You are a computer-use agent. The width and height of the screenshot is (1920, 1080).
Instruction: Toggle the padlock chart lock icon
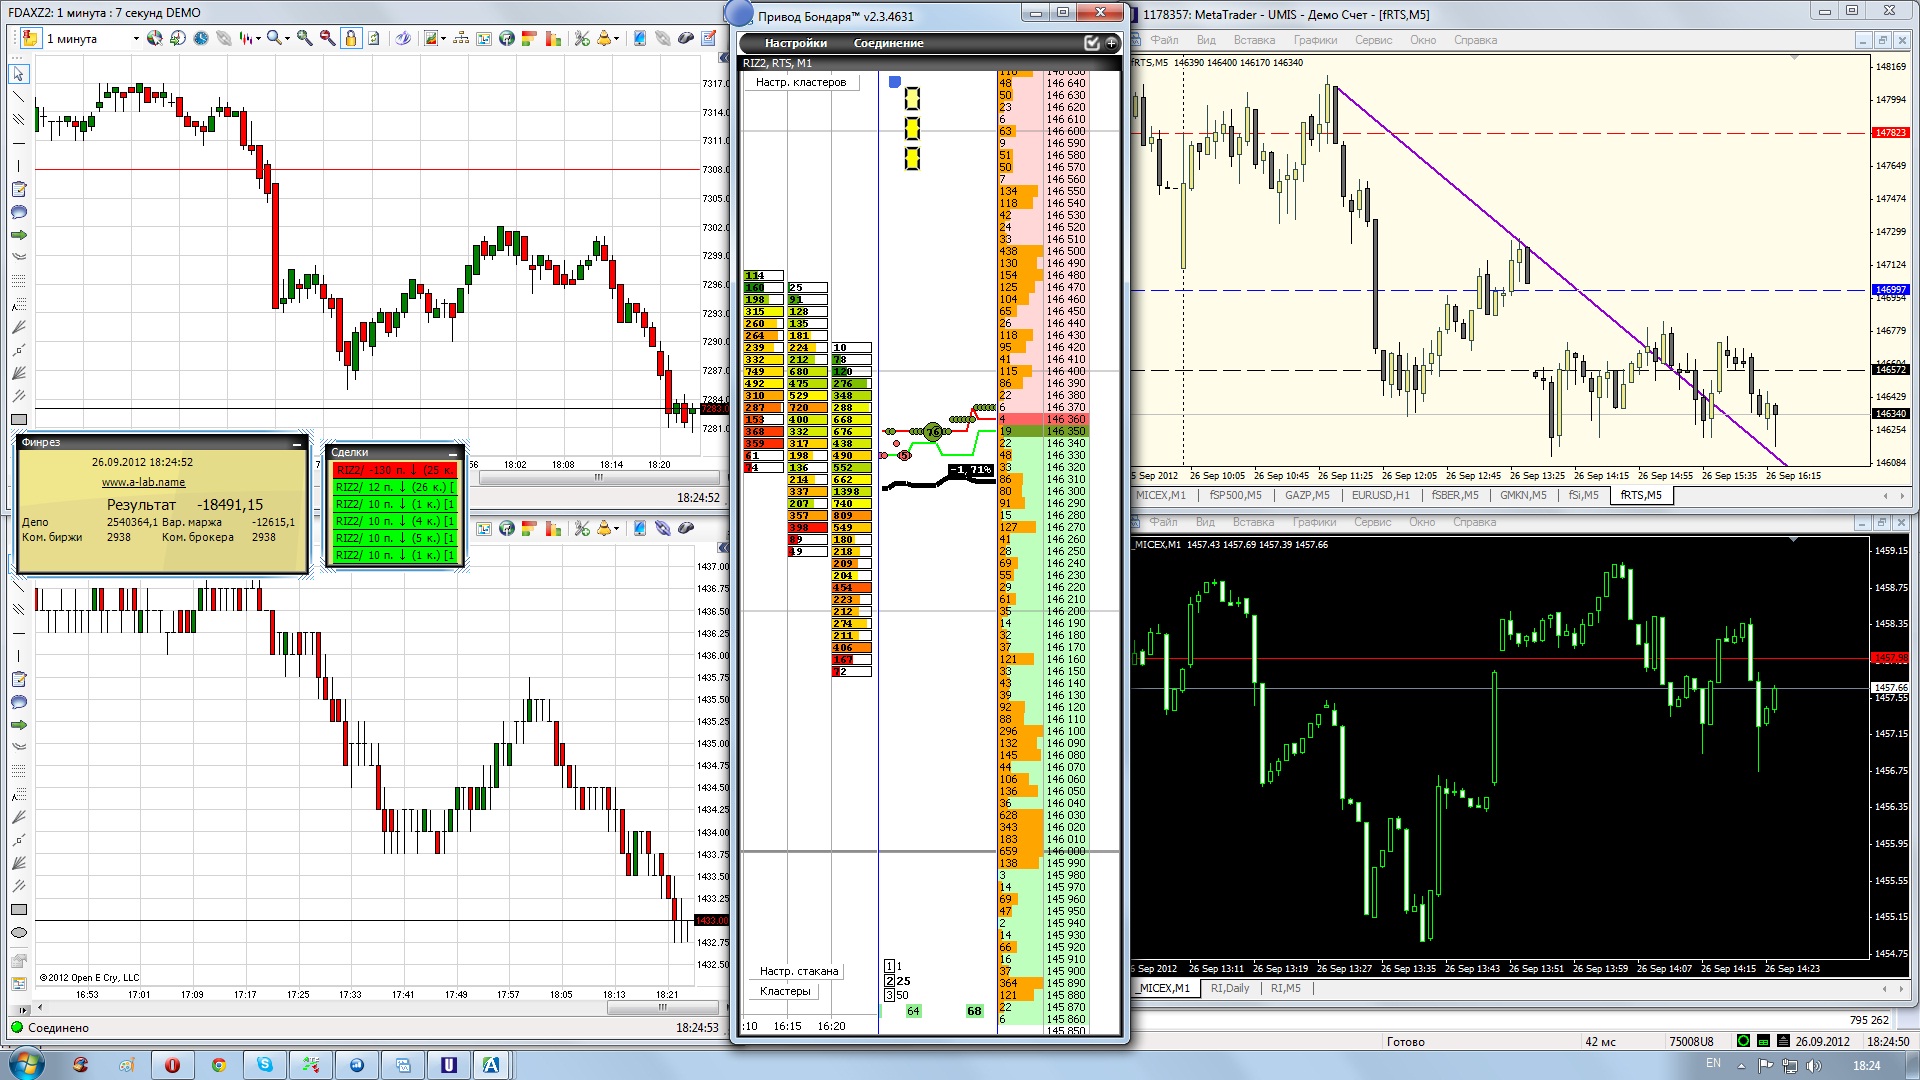351,38
